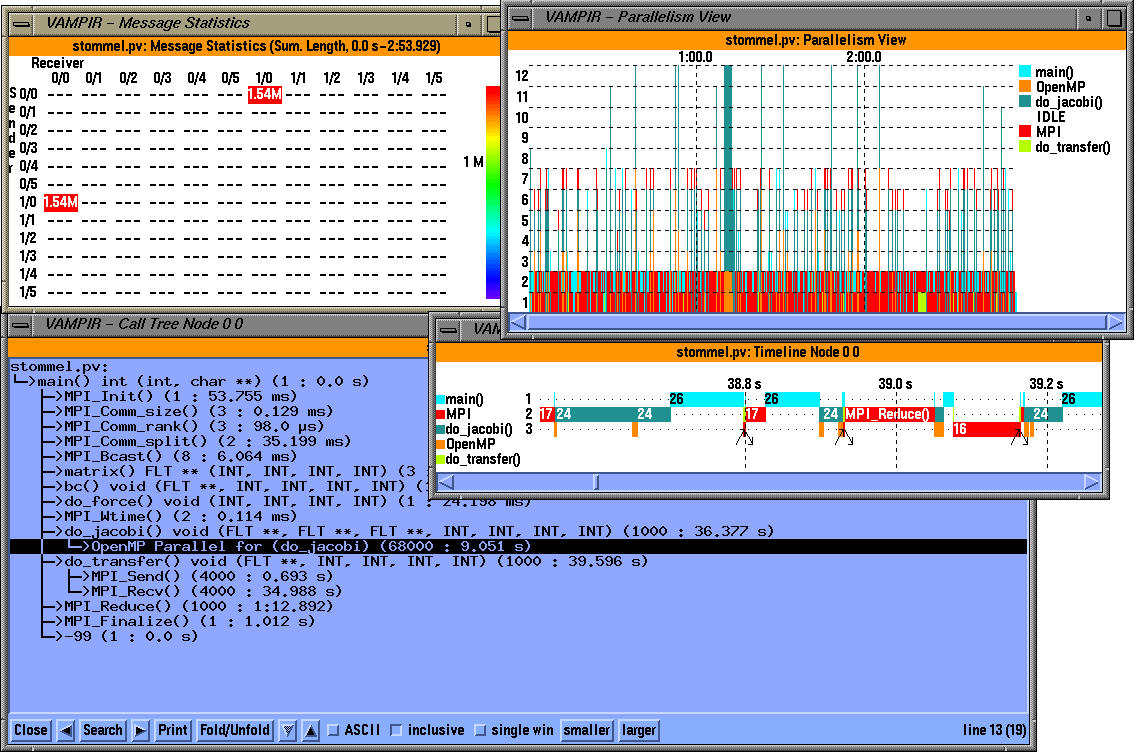Click 38.8 s time label in Timeline
1134x752 pixels.
coord(744,384)
